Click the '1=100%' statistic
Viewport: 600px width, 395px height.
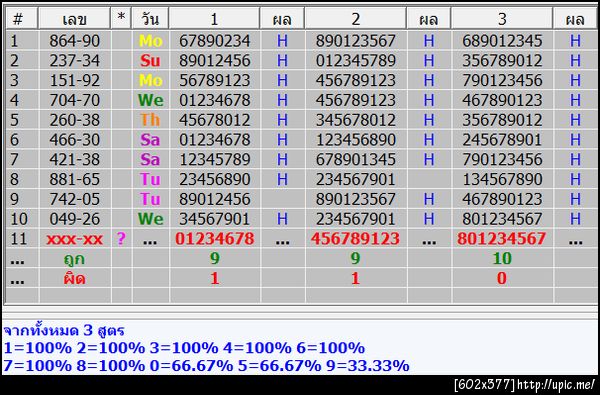(x=38, y=348)
